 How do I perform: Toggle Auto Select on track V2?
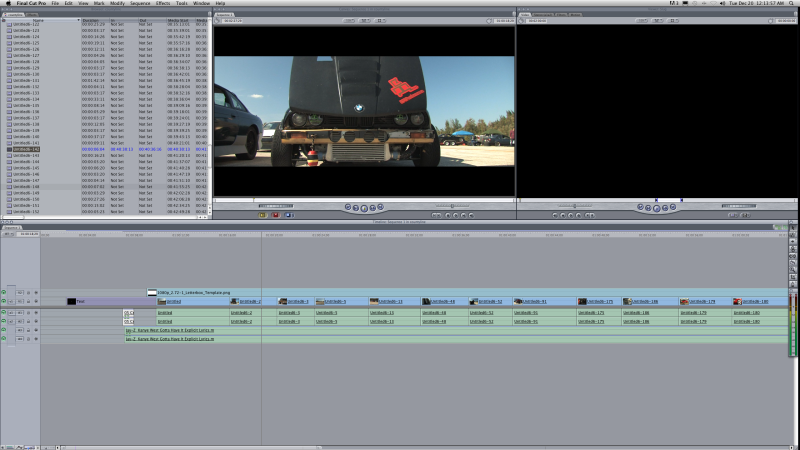pos(36,293)
